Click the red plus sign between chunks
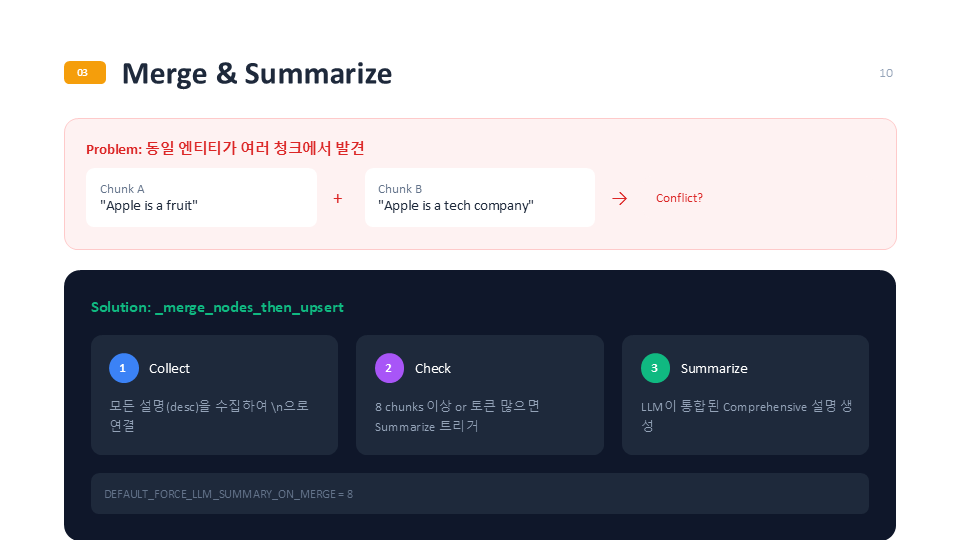The image size is (960, 540). (x=338, y=198)
